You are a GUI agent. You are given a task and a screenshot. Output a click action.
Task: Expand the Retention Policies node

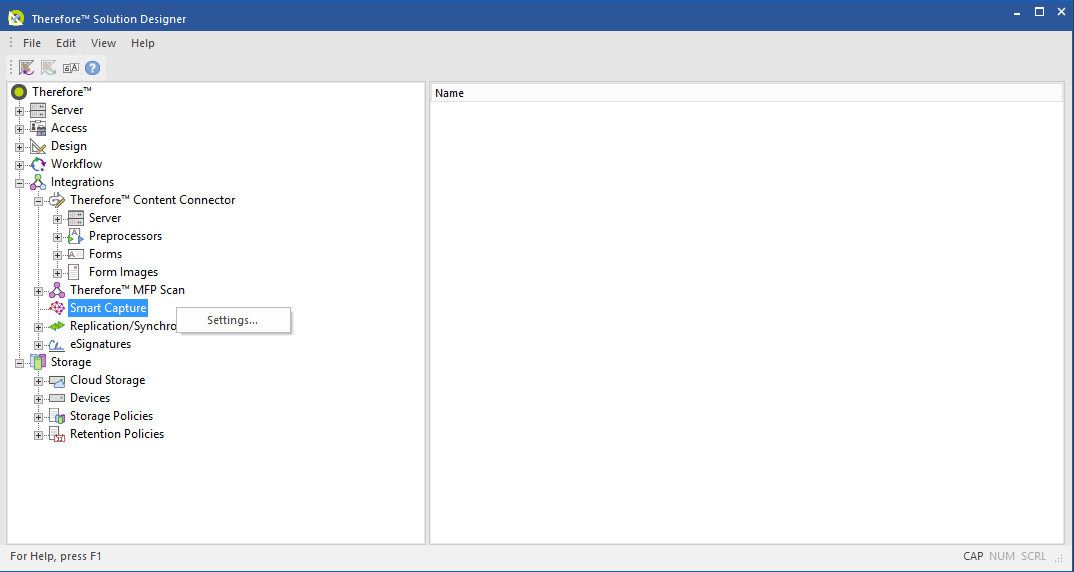[x=38, y=435]
